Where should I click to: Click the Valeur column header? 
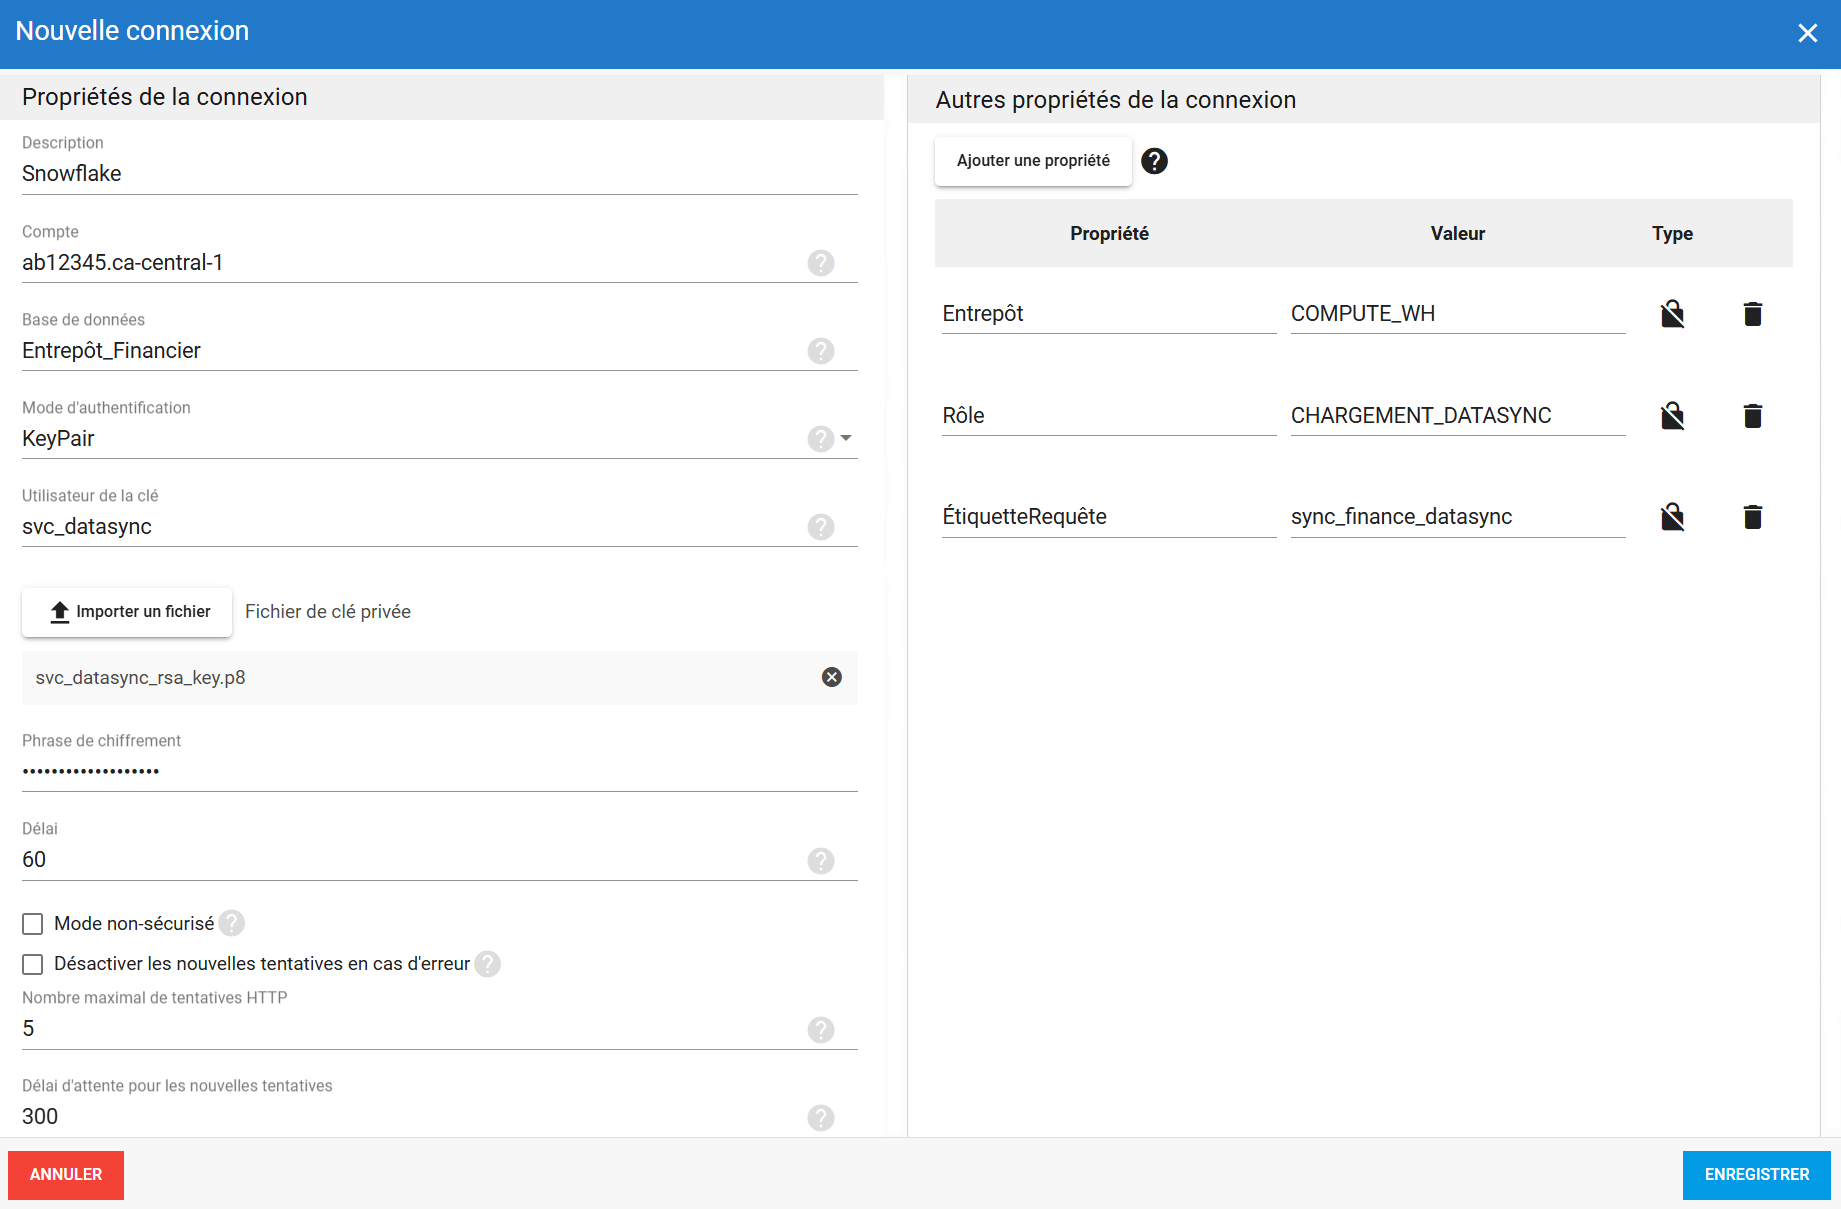(x=1458, y=234)
